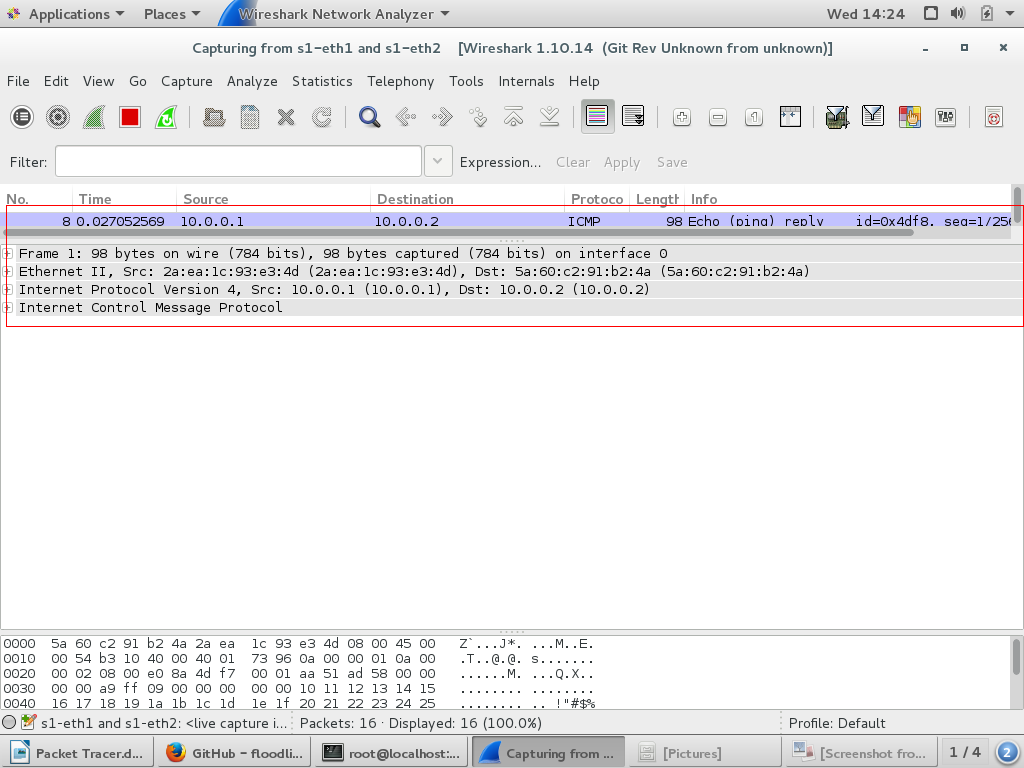The width and height of the screenshot is (1024, 768).
Task: Start a new live capture (shark fin)
Action: [x=94, y=117]
